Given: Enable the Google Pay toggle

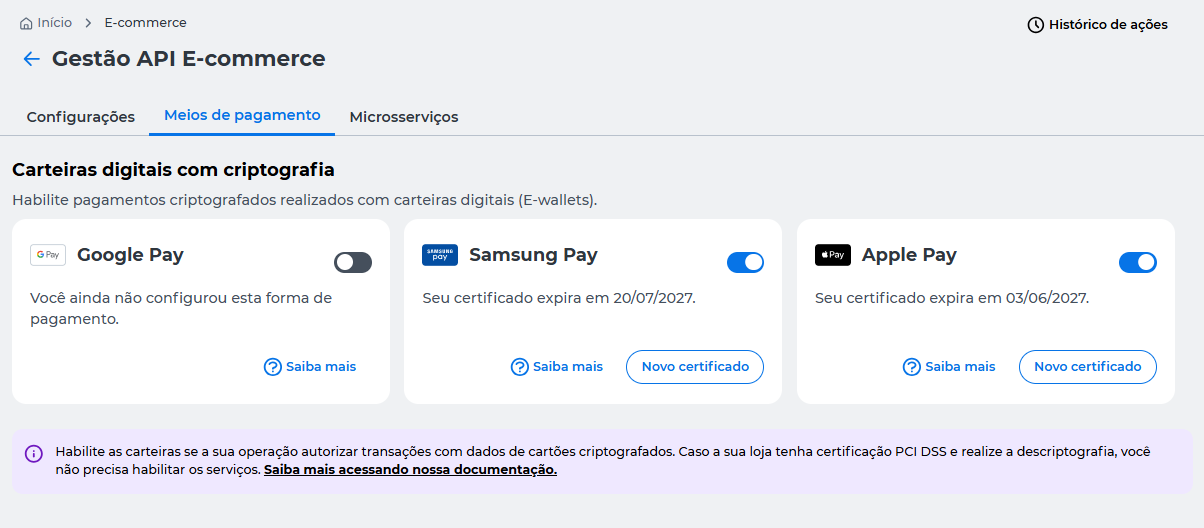Looking at the screenshot, I should point(353,262).
